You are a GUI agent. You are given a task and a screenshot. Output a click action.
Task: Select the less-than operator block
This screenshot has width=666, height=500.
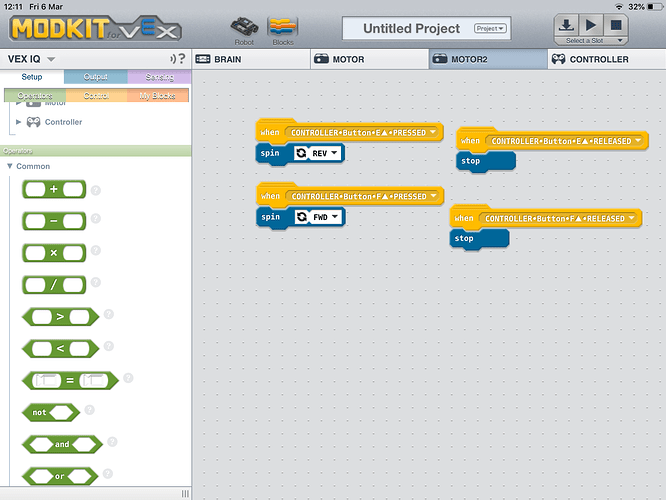pyautogui.click(x=60, y=349)
